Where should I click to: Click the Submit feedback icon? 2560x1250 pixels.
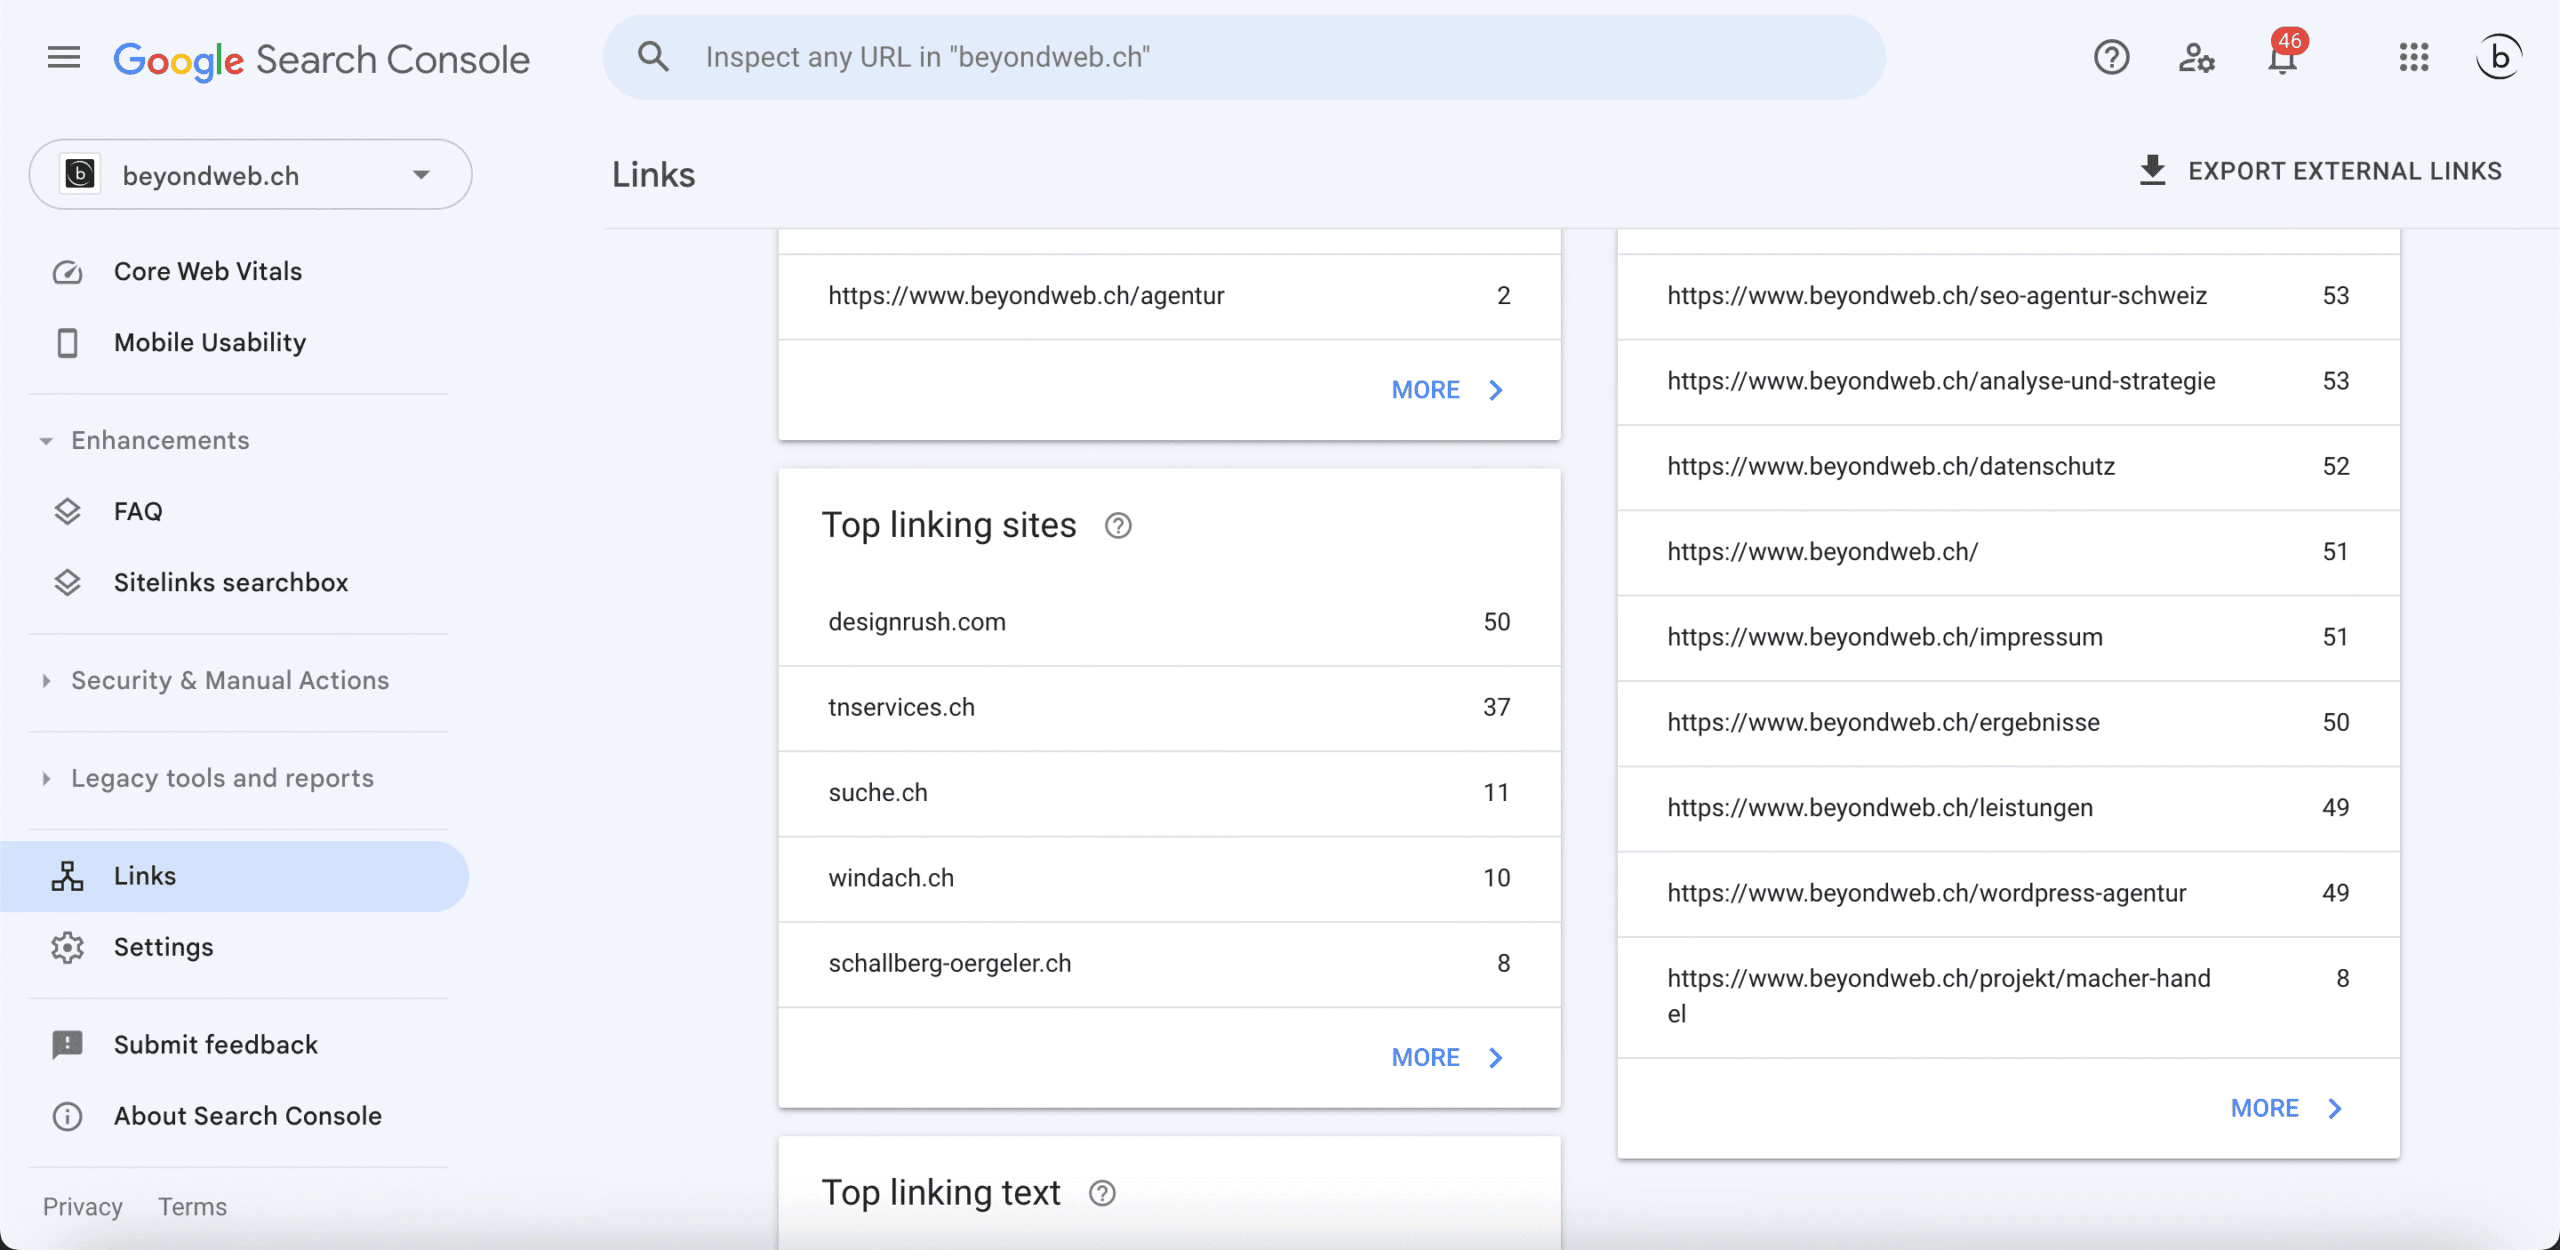pos(67,1045)
